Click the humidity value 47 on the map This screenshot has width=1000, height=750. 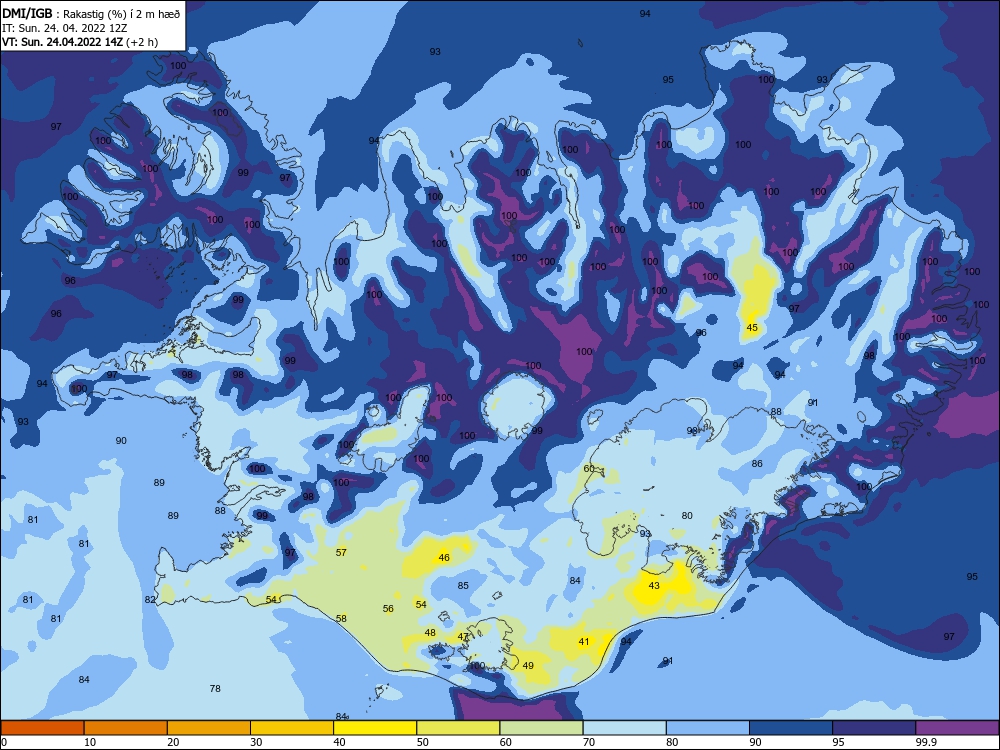pos(463,636)
